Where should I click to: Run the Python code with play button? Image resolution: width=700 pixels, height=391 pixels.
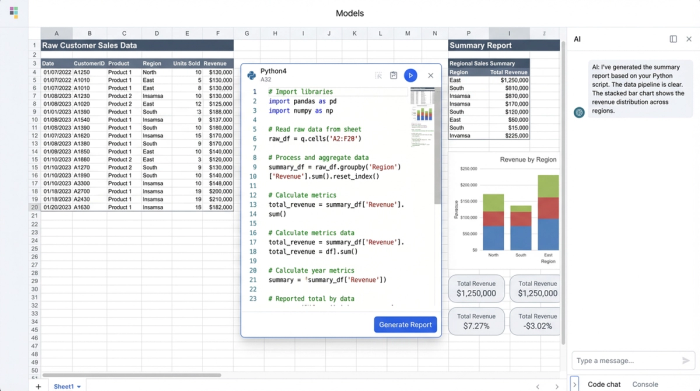pyautogui.click(x=410, y=75)
